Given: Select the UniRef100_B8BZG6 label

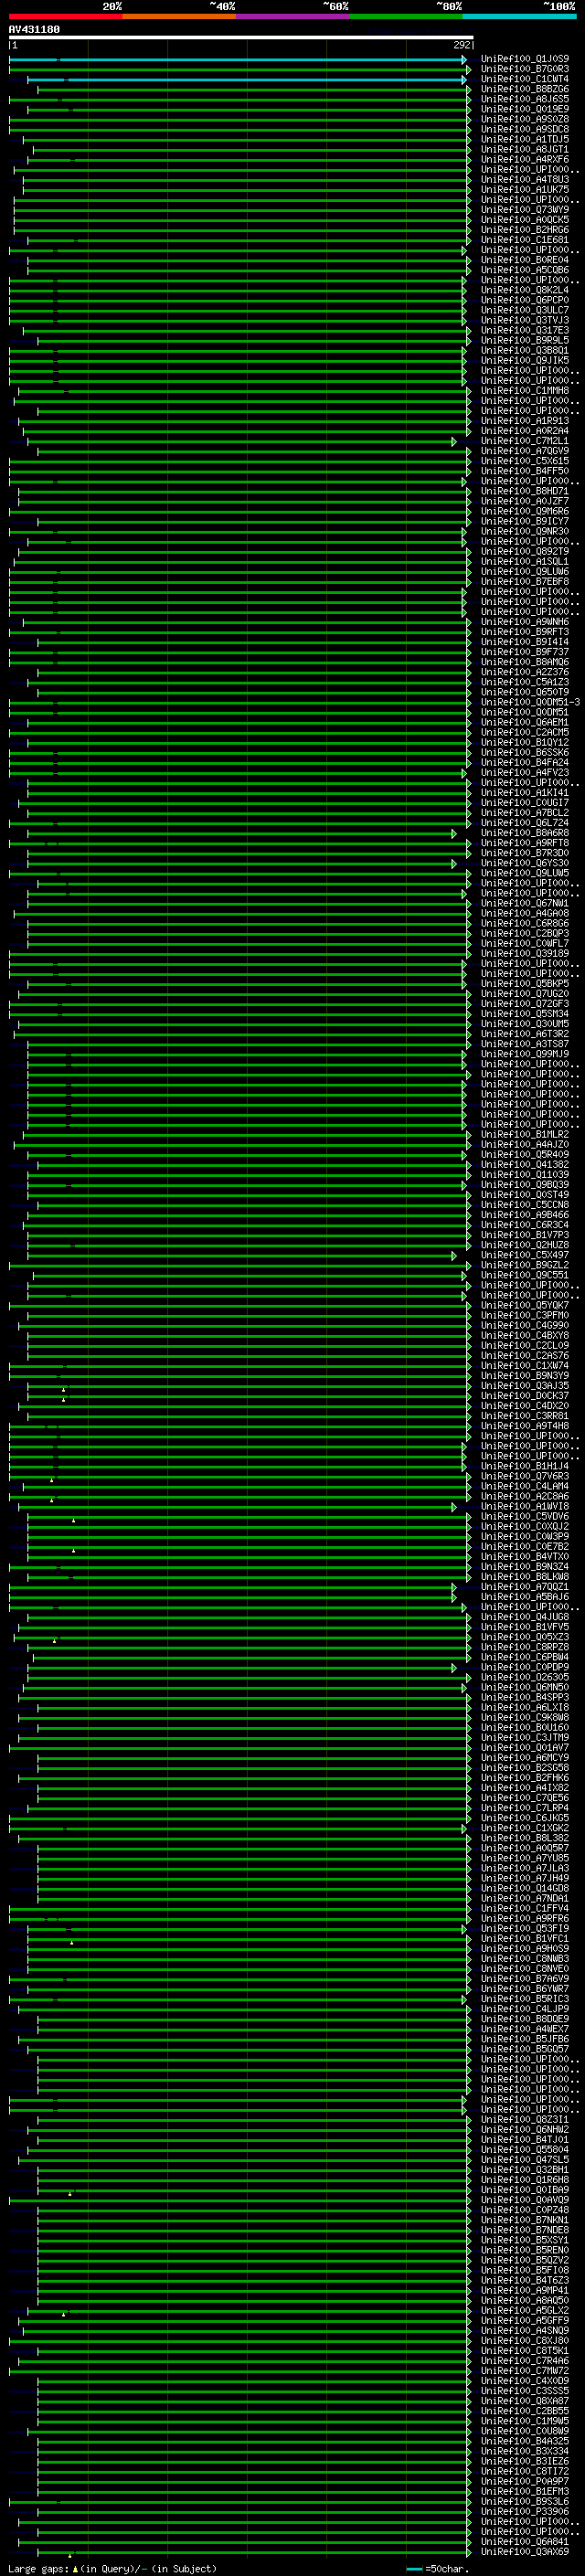Looking at the screenshot, I should coord(525,89).
